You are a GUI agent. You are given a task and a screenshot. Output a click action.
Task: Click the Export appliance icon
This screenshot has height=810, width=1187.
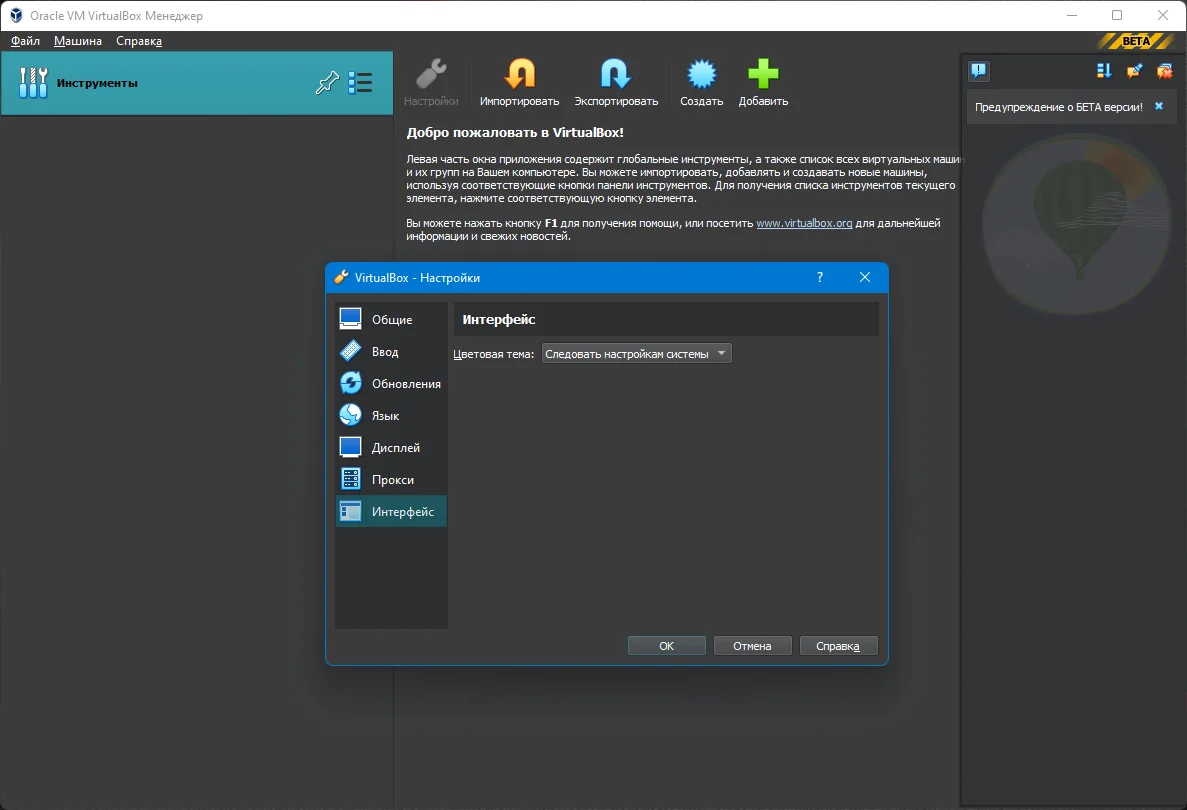pos(615,74)
